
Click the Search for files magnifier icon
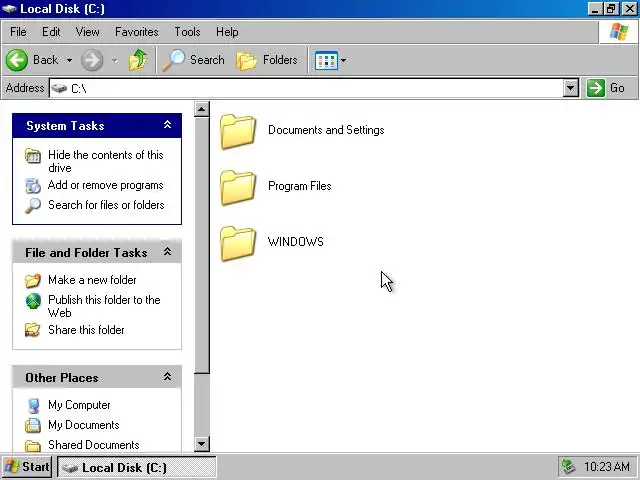coord(33,205)
